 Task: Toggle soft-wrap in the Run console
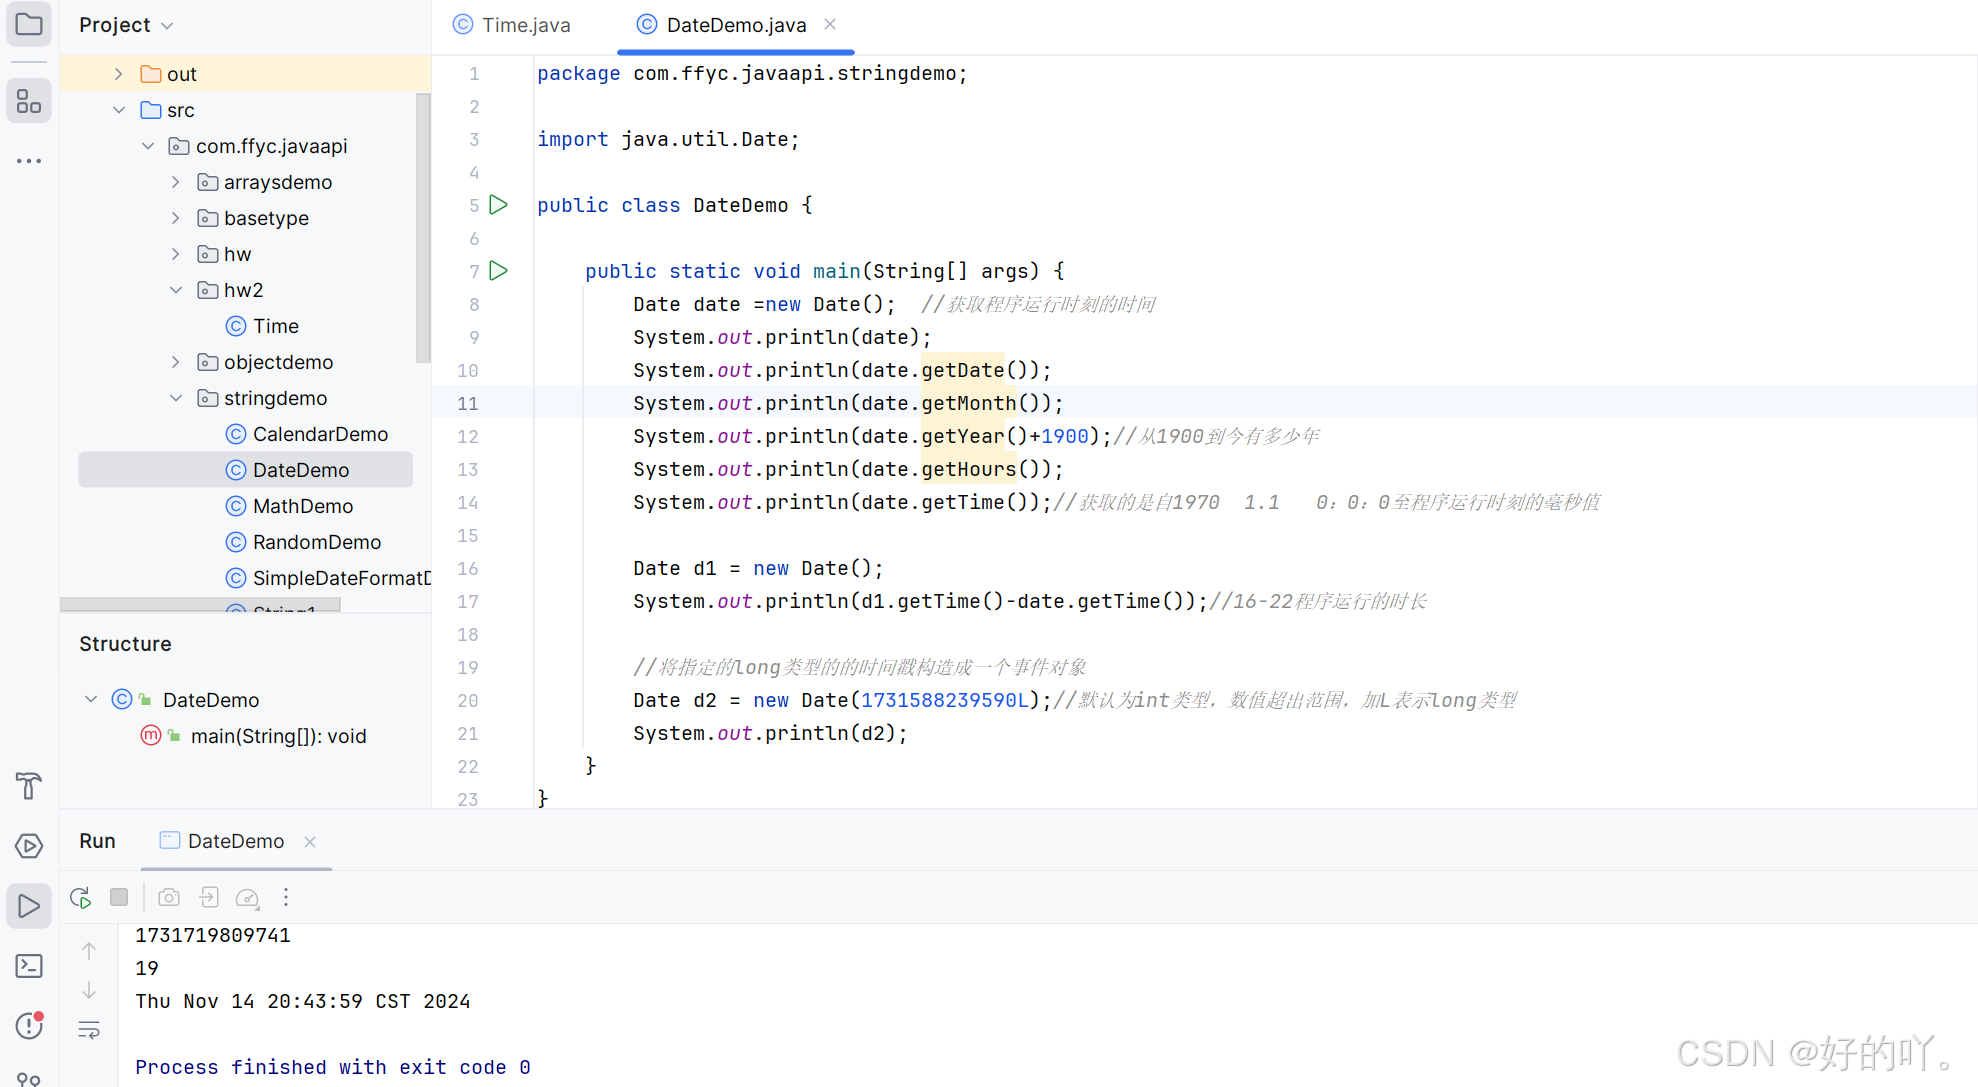[89, 1030]
